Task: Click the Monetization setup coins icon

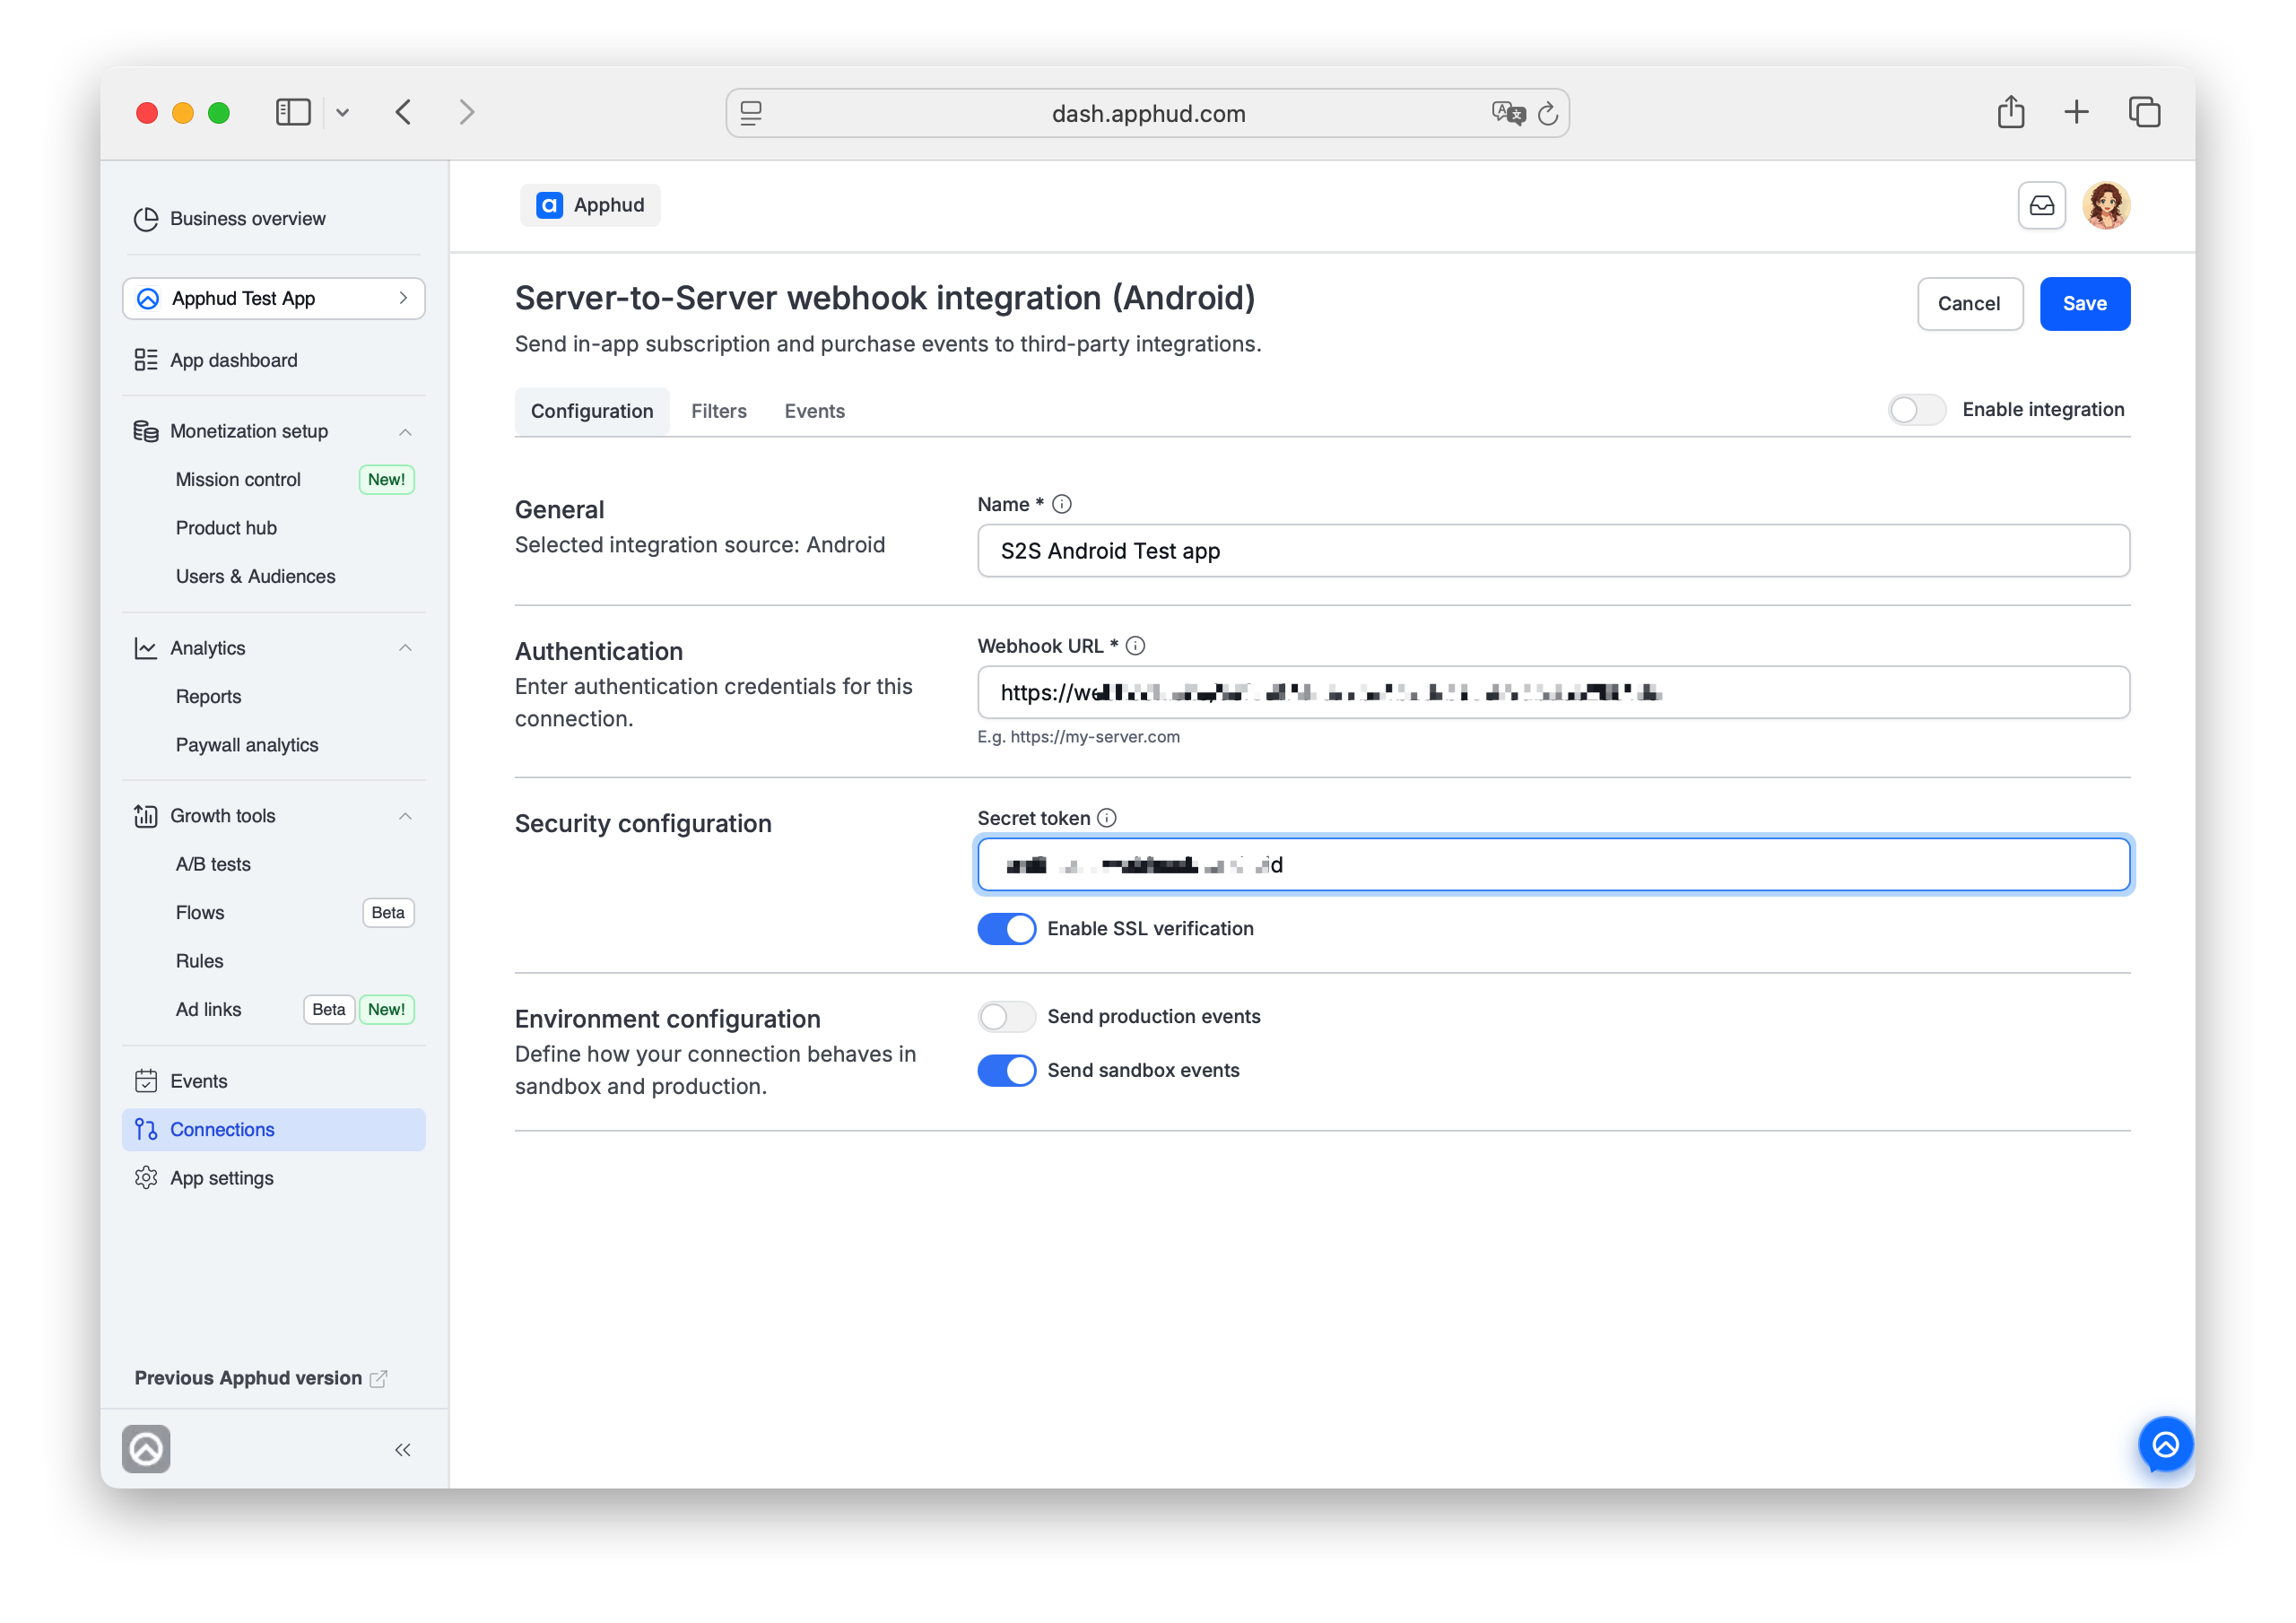Action: (146, 431)
